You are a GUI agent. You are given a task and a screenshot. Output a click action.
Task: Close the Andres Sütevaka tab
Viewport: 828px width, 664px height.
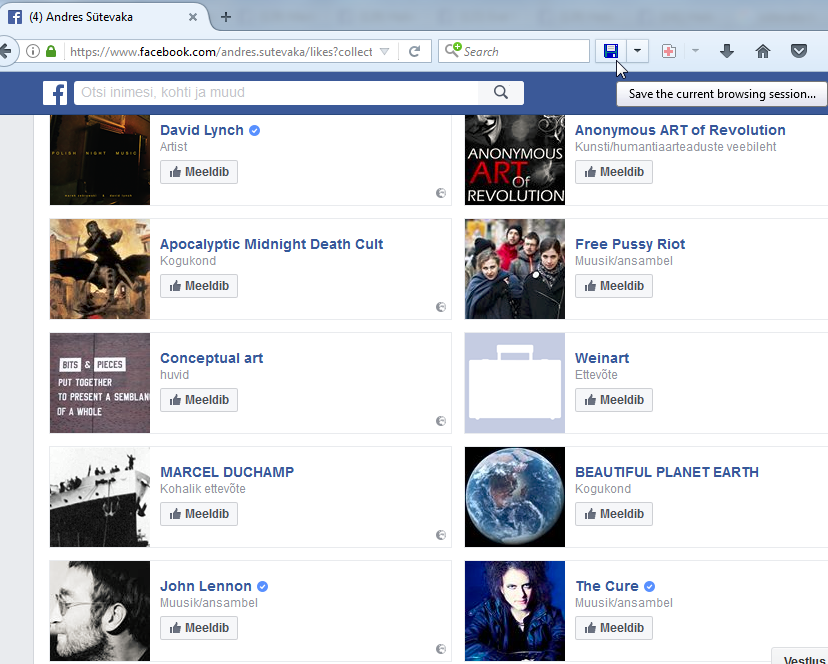[x=193, y=17]
